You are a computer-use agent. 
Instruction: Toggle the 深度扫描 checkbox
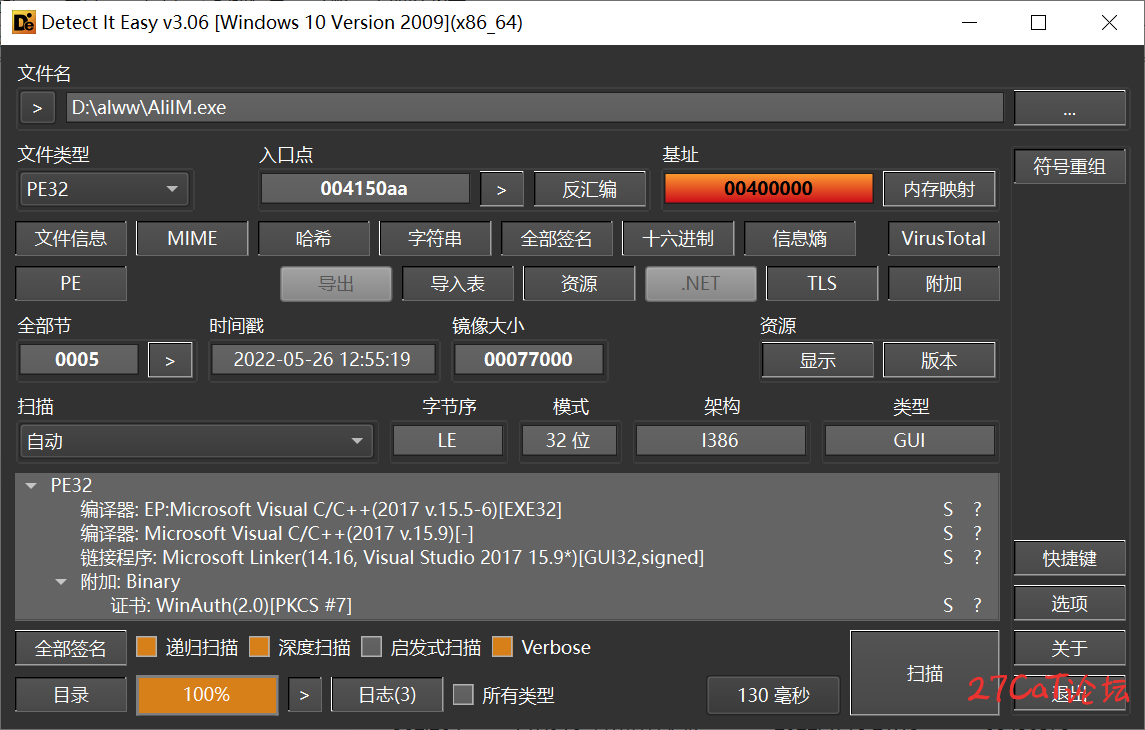tap(259, 647)
